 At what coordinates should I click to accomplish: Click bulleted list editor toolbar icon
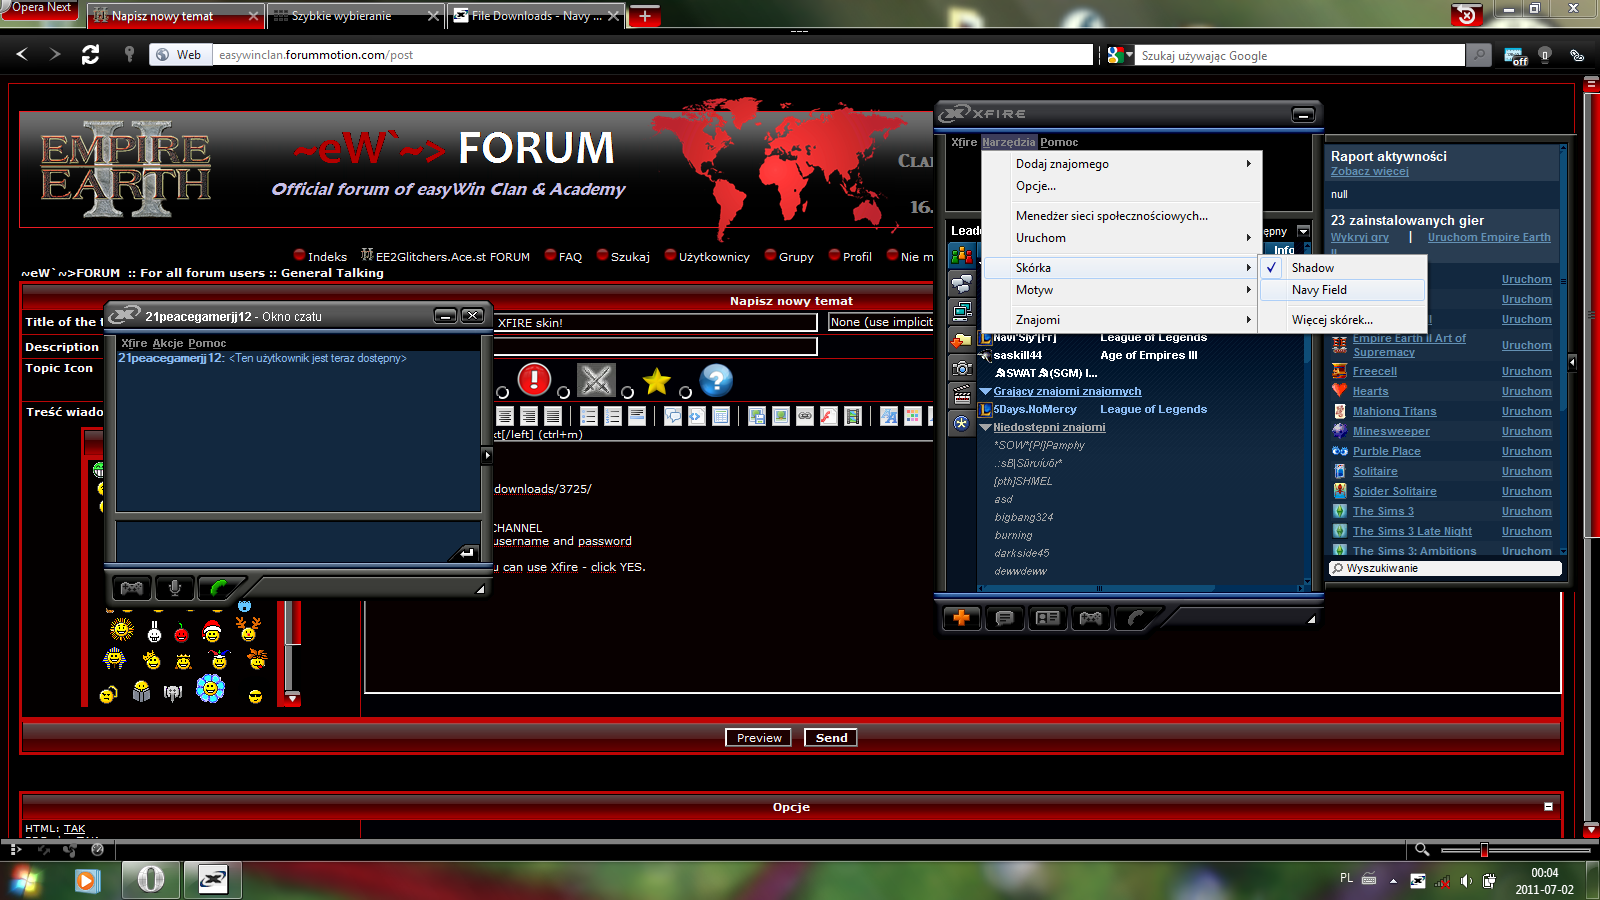[x=589, y=416]
